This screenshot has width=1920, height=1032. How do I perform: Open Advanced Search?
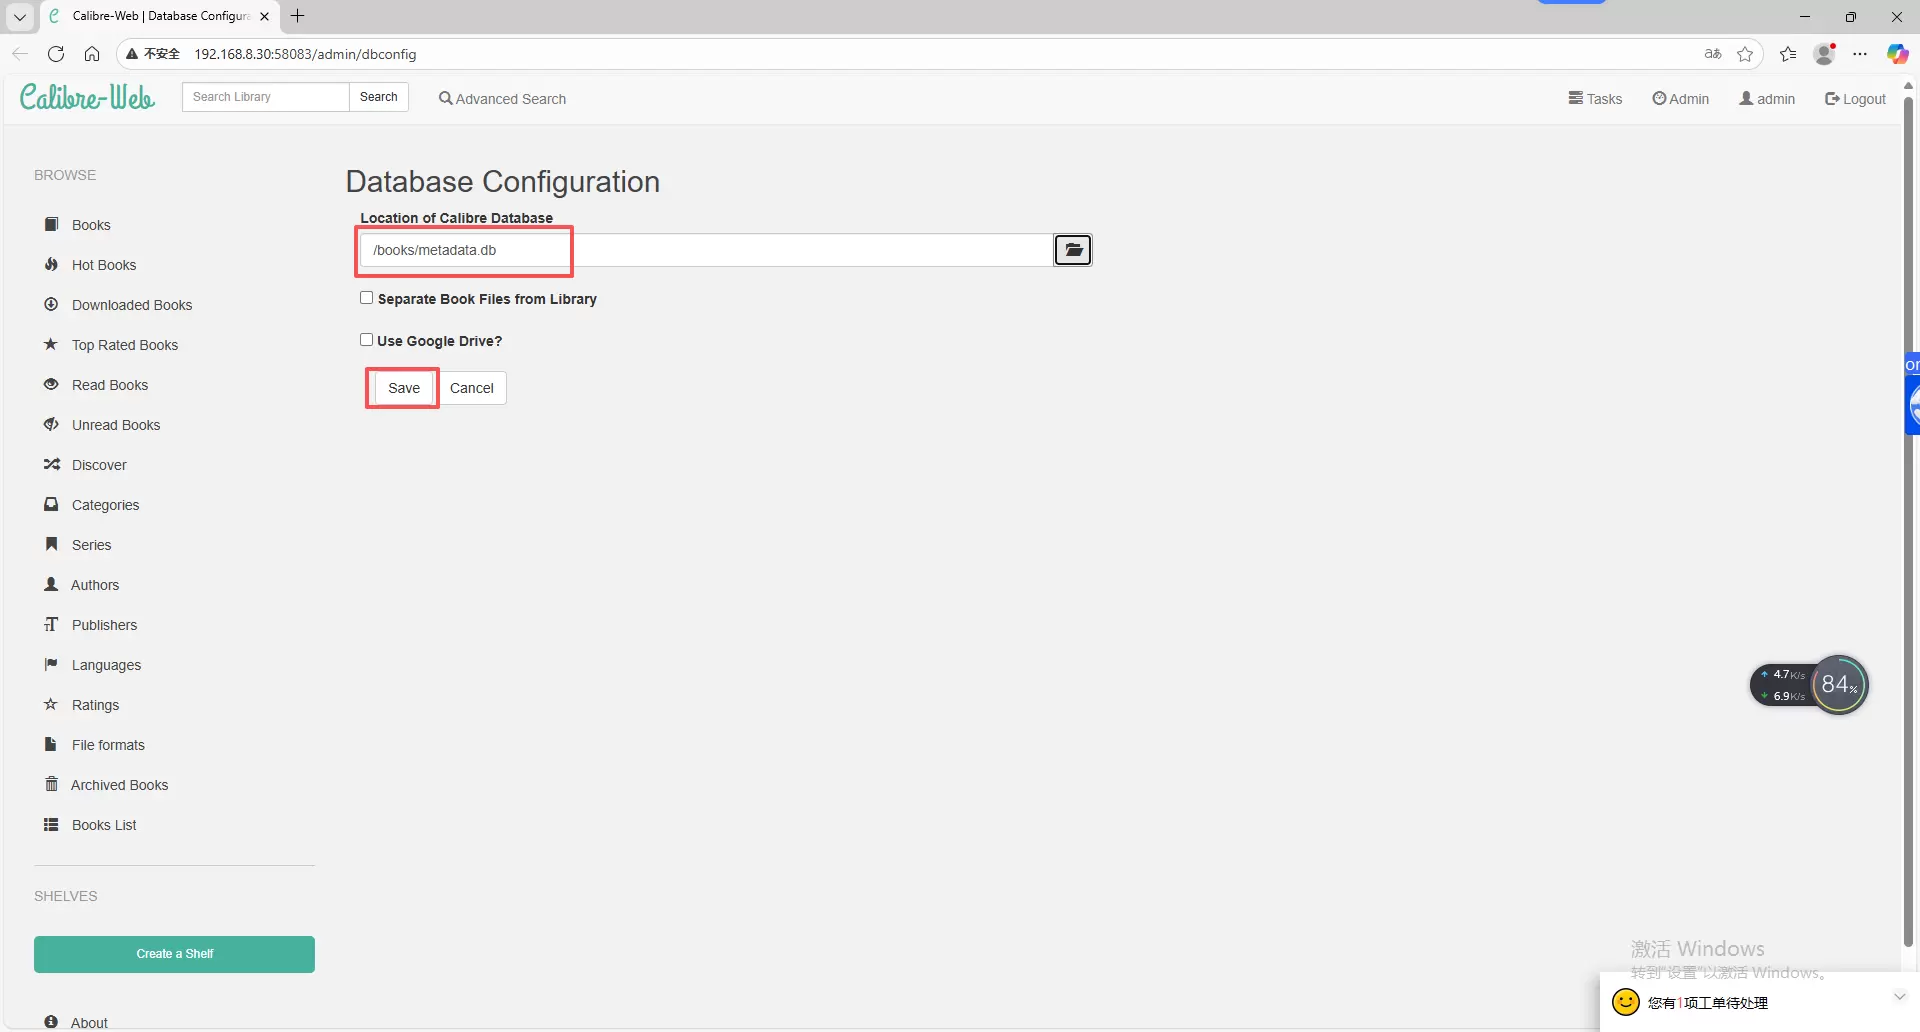point(502,99)
